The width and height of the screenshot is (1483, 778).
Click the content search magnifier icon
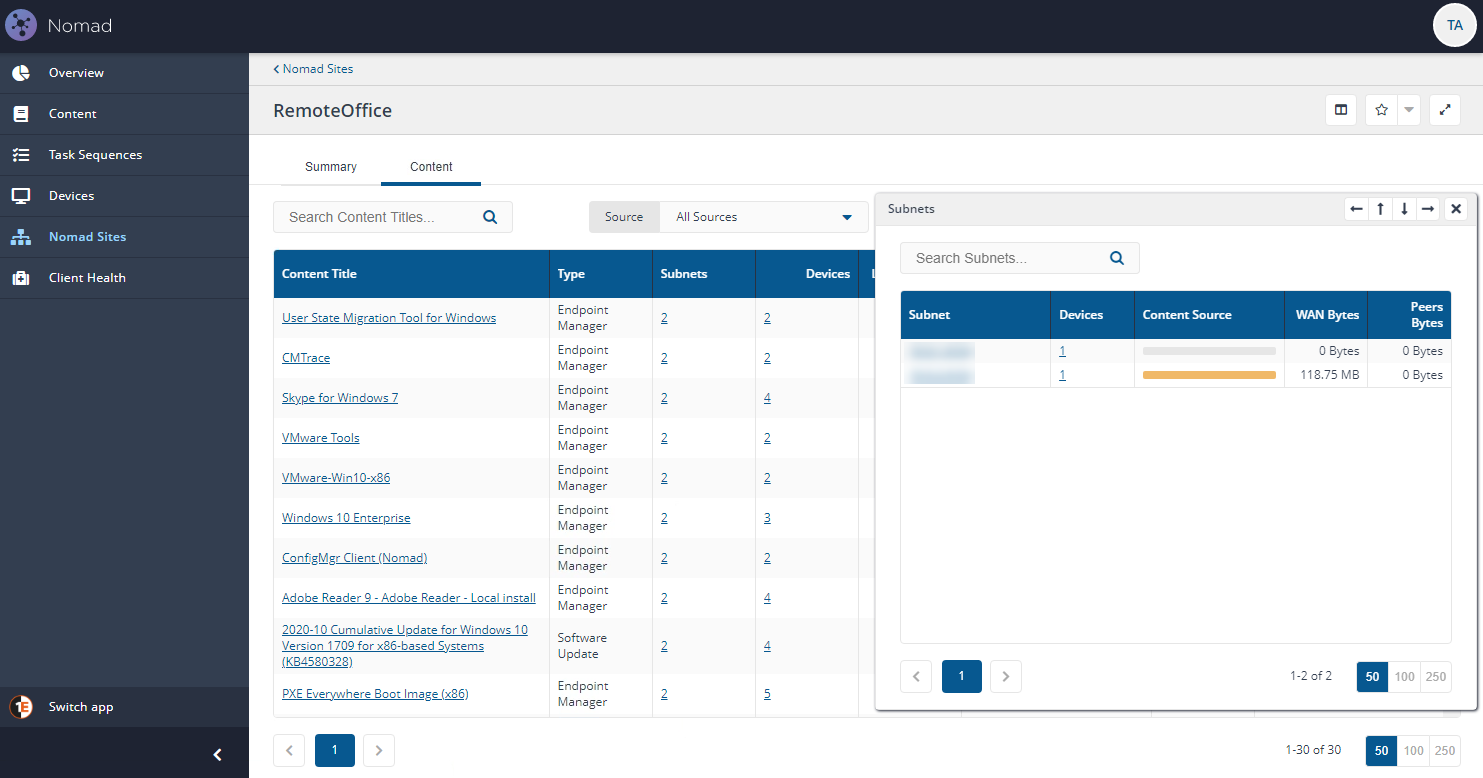click(490, 217)
